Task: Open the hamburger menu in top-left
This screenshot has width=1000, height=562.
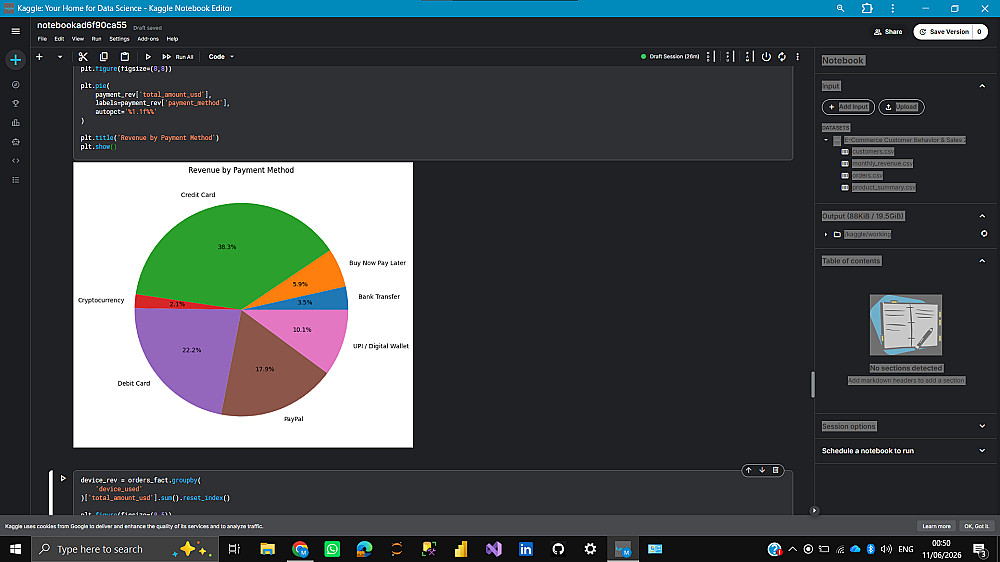Action: 16,31
